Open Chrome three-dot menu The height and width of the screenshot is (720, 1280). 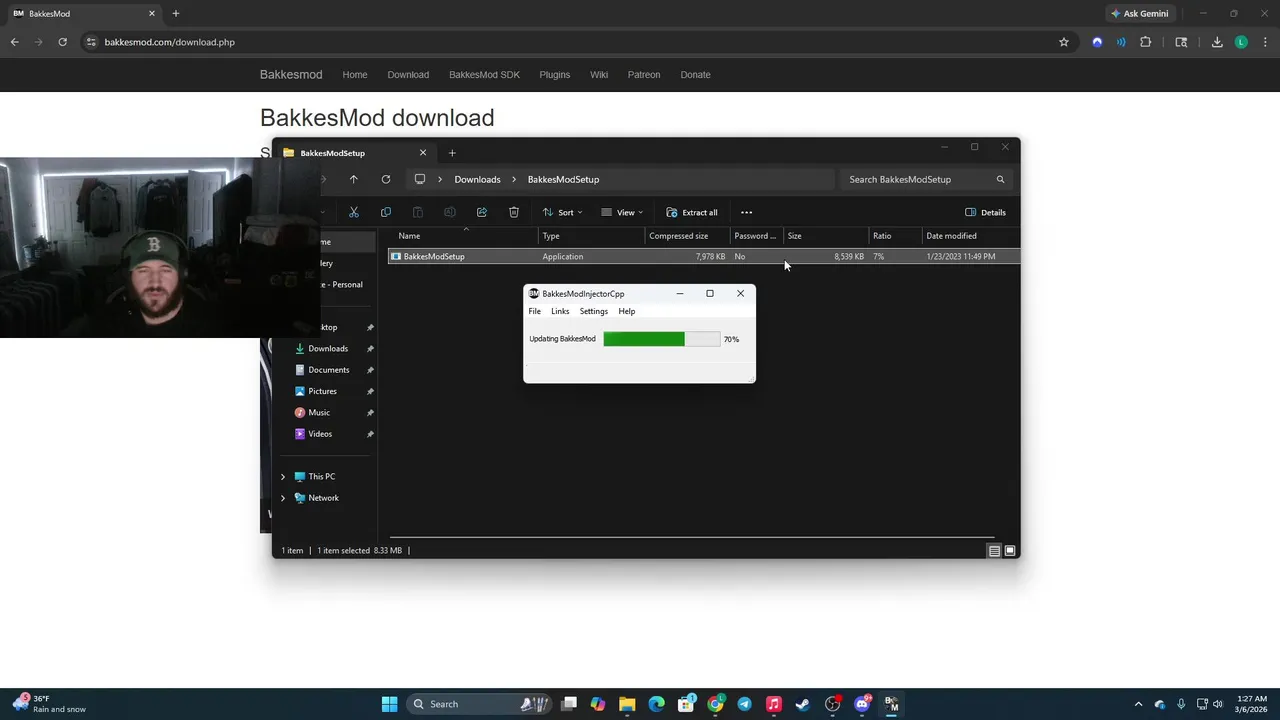coord(1266,42)
